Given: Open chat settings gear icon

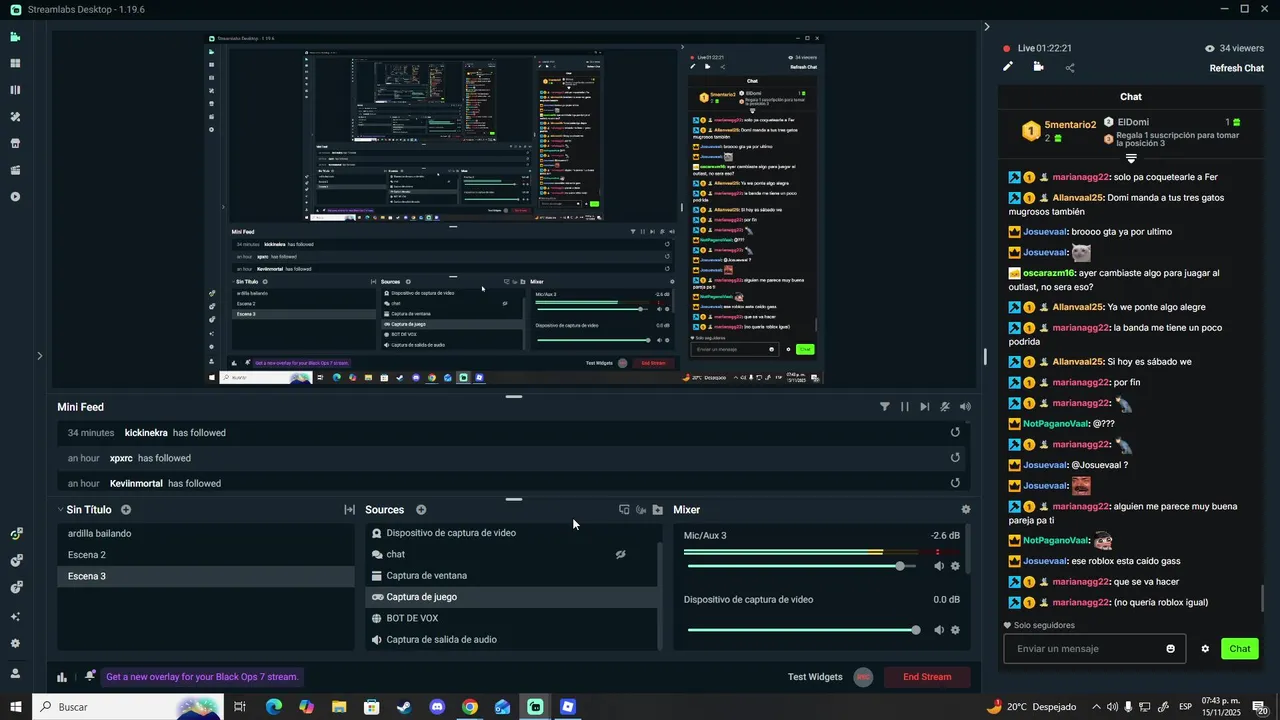Looking at the screenshot, I should 1205,649.
